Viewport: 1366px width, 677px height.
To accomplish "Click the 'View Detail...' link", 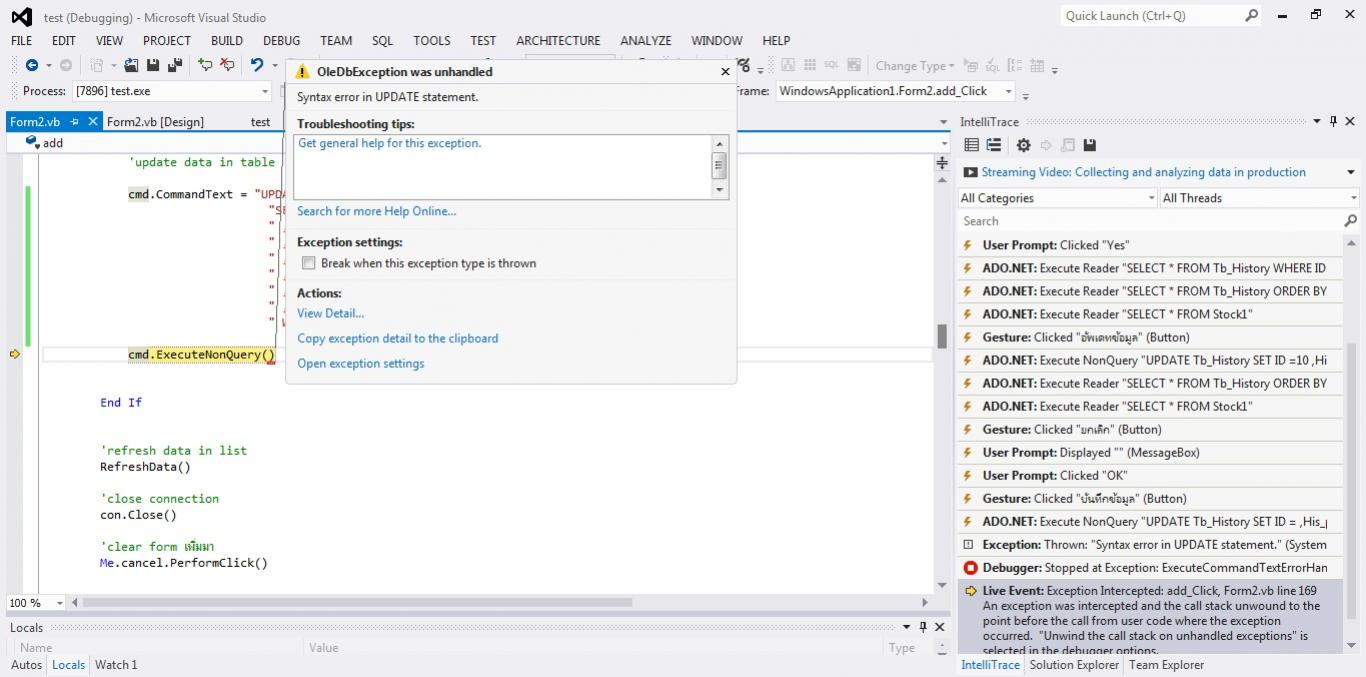I will click(x=330, y=314).
